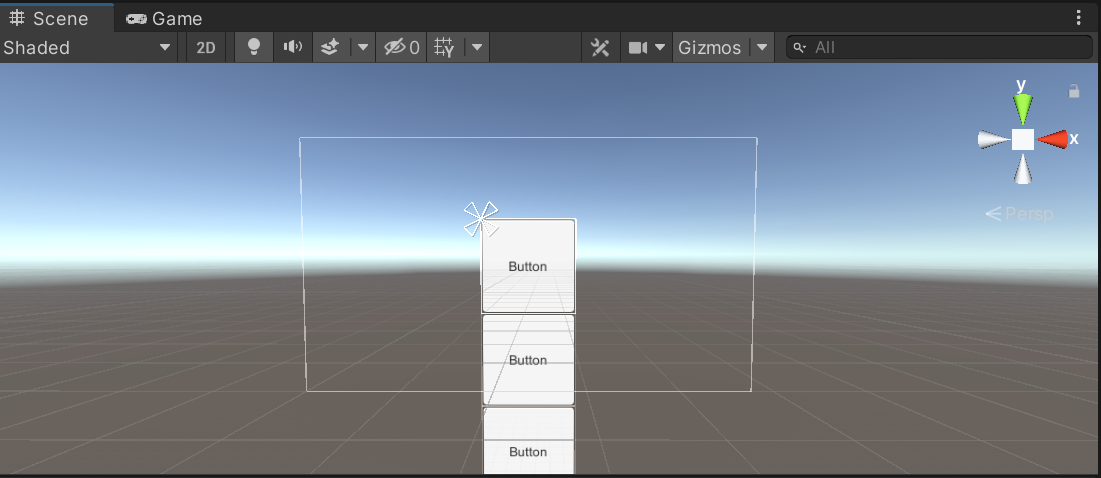
Task: Toggle the scene gizmo rotation lock
Action: [1074, 91]
